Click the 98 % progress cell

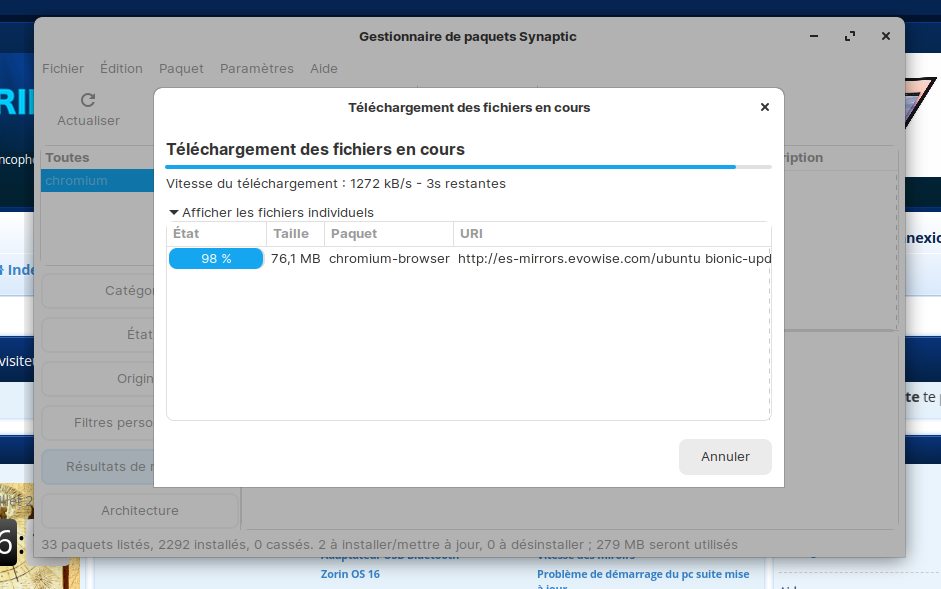pyautogui.click(x=216, y=259)
